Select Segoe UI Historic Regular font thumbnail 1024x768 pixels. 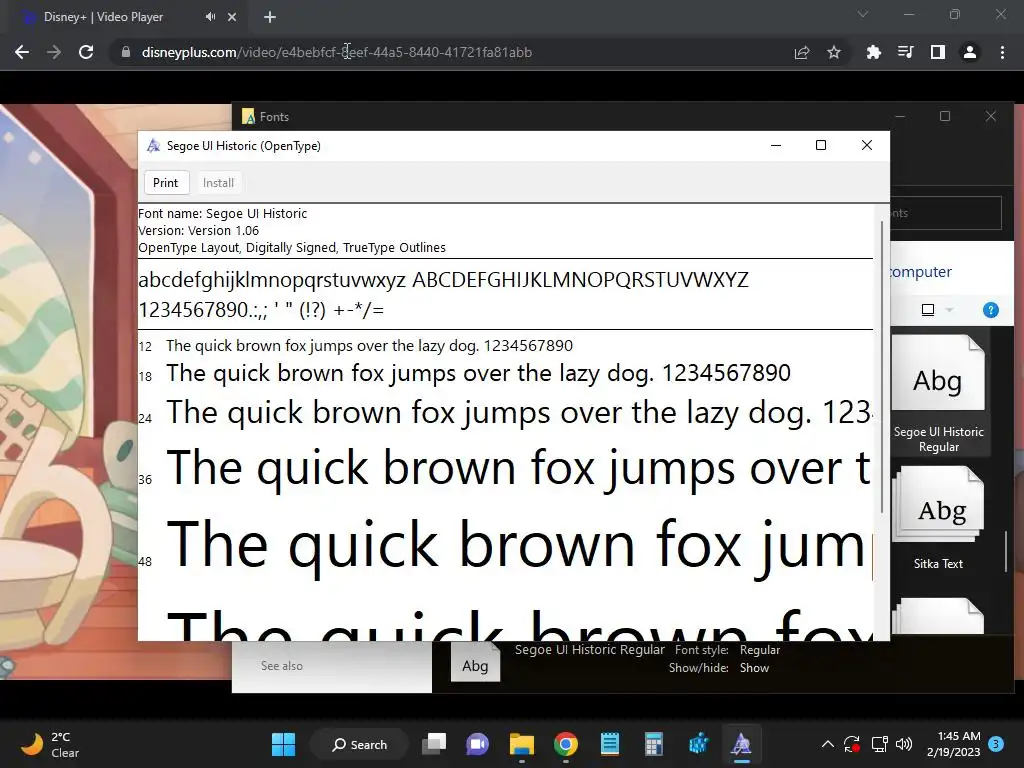pos(938,394)
